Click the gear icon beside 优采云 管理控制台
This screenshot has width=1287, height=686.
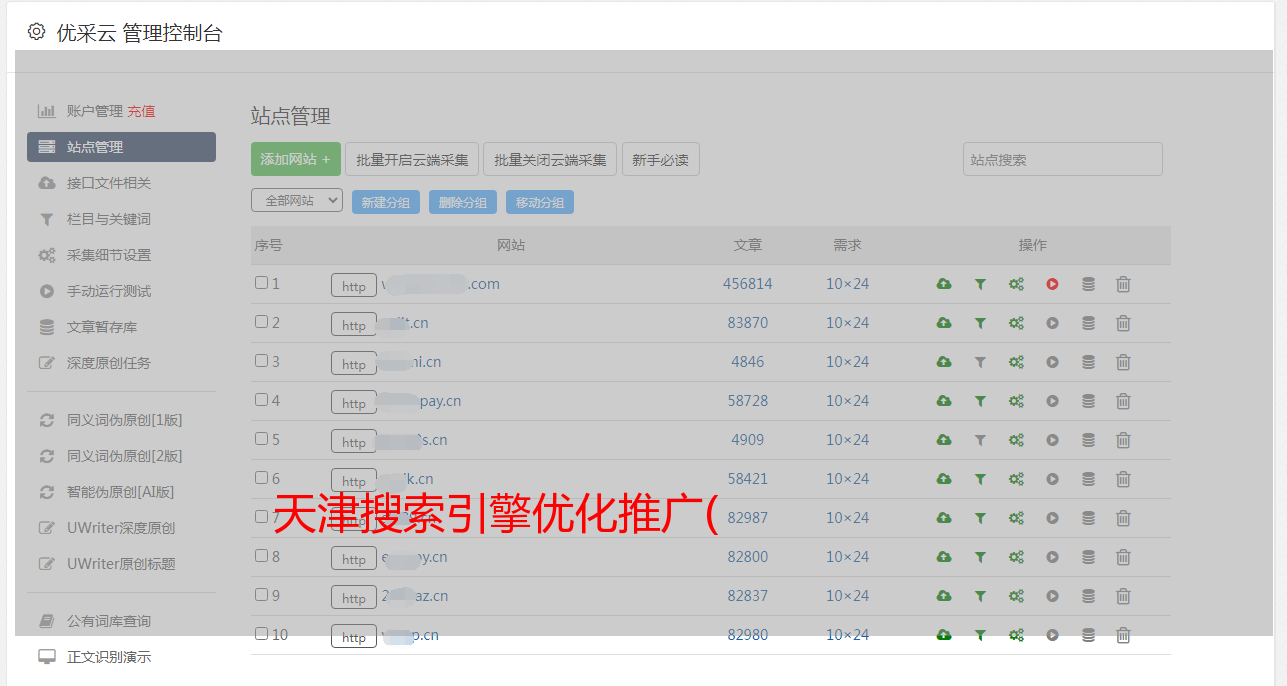[37, 32]
